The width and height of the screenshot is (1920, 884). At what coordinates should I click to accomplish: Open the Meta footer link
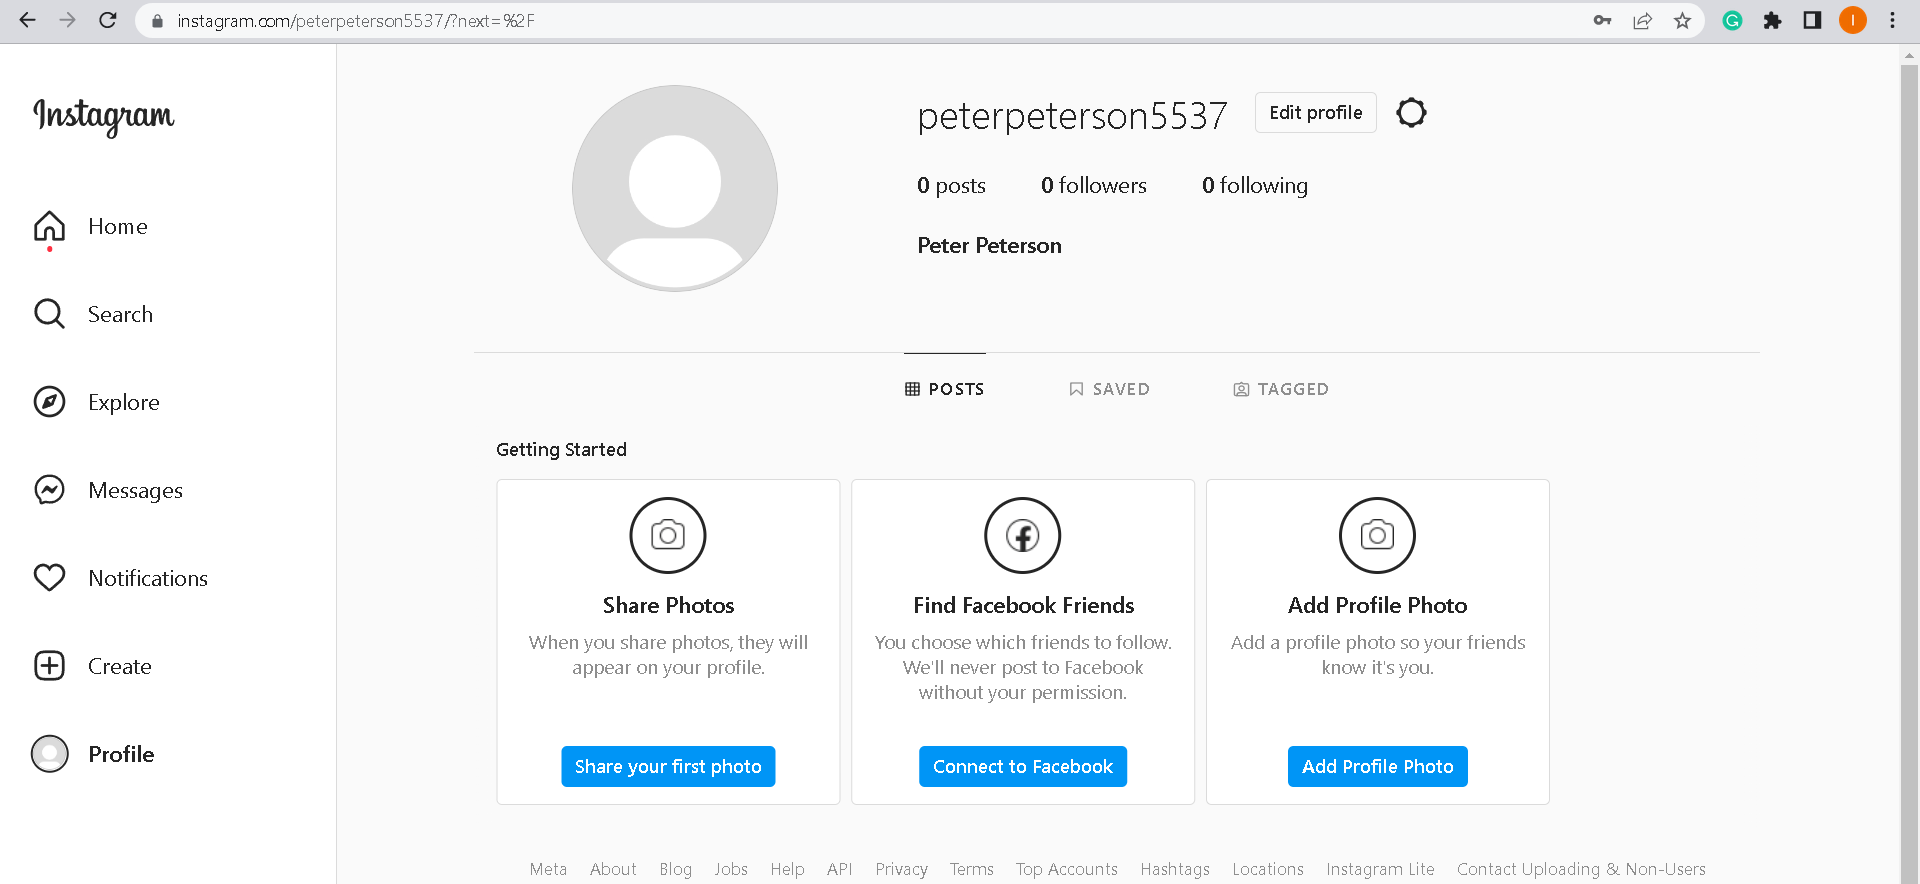coord(548,870)
